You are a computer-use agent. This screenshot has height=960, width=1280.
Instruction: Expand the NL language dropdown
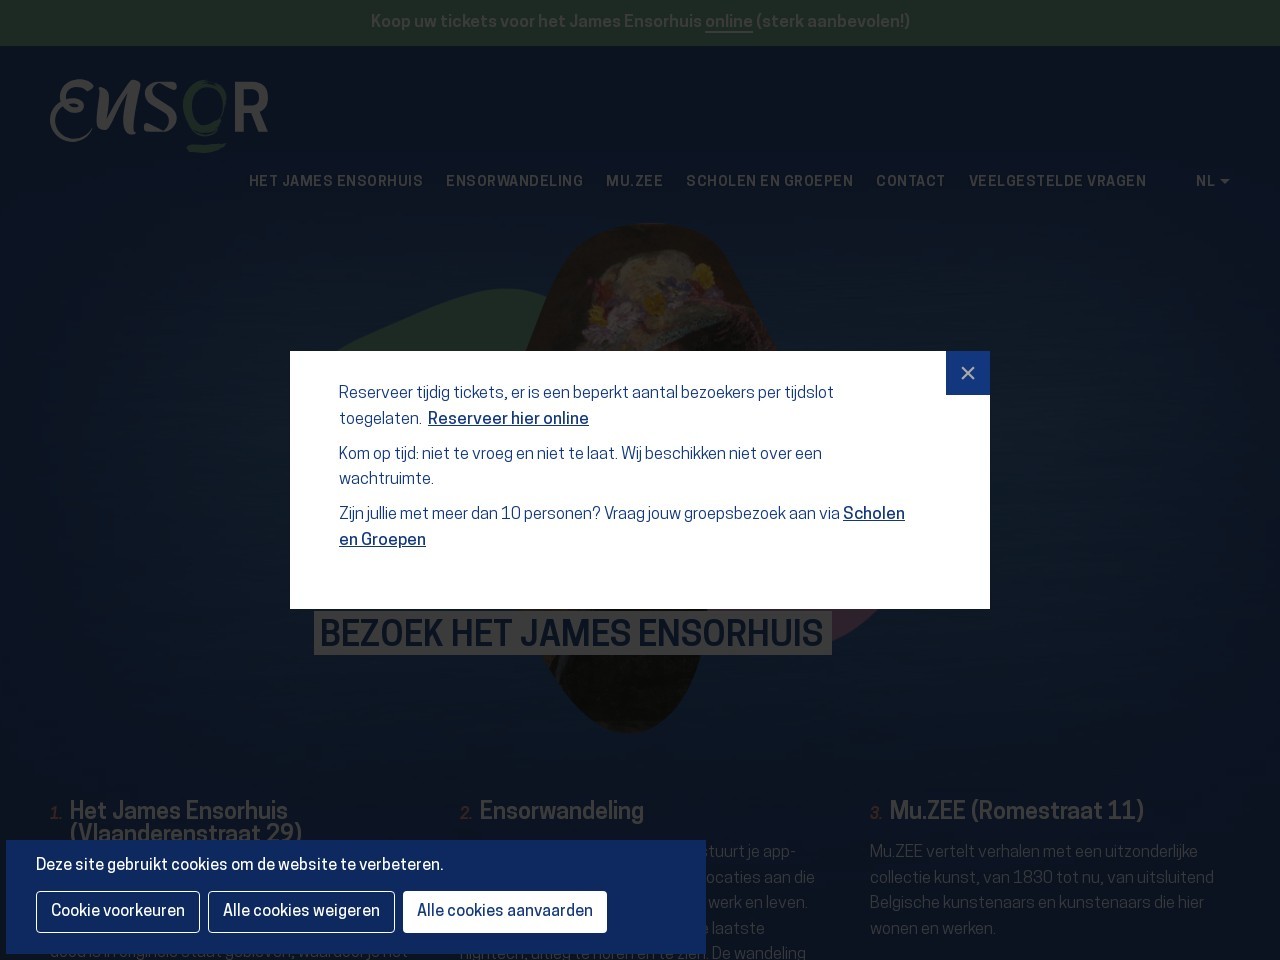(1212, 181)
